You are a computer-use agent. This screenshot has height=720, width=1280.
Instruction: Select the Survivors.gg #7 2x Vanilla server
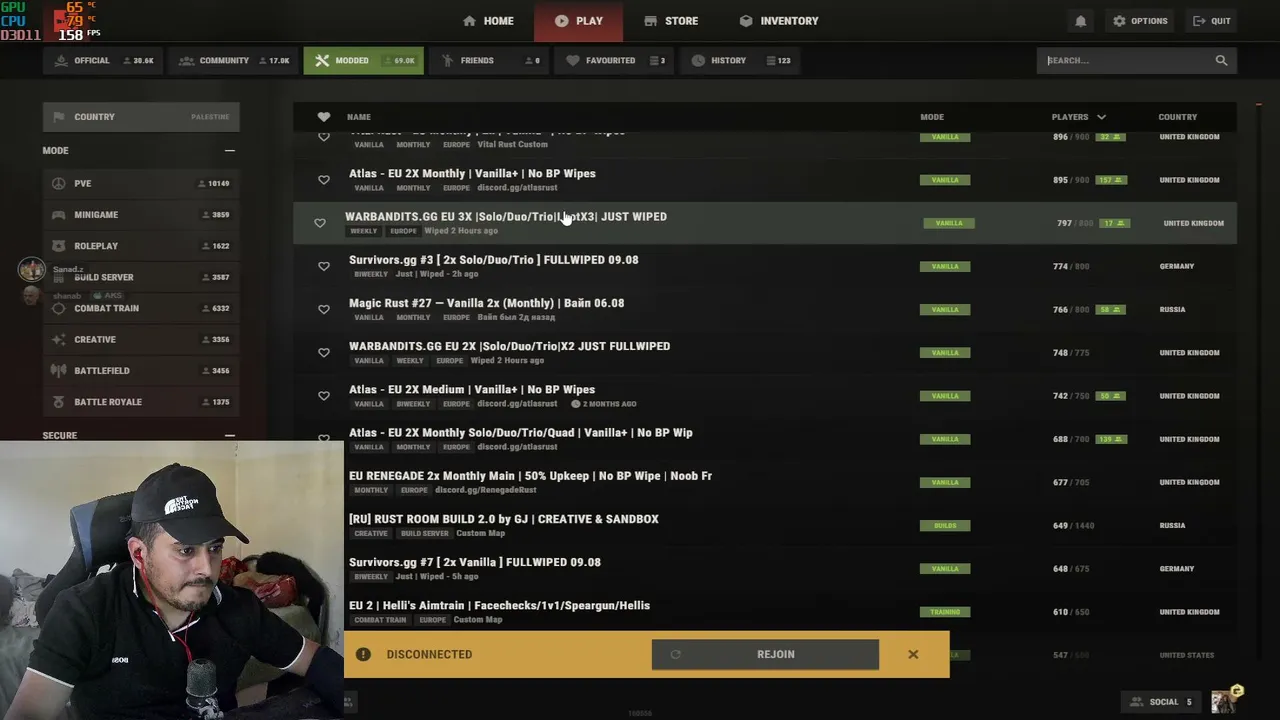click(475, 562)
